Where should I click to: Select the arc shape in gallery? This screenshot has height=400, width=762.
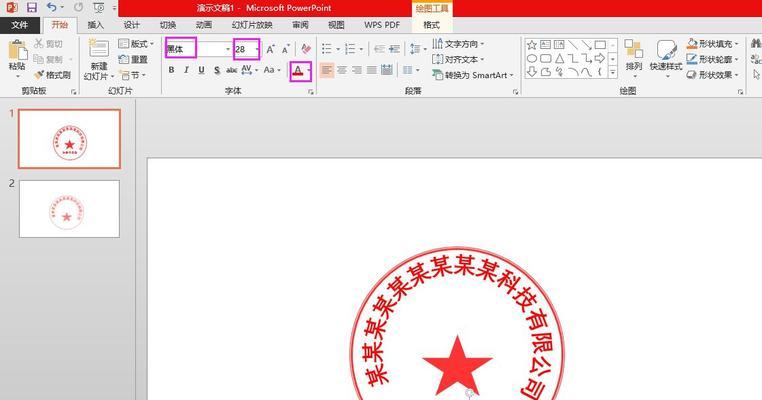click(x=573, y=72)
